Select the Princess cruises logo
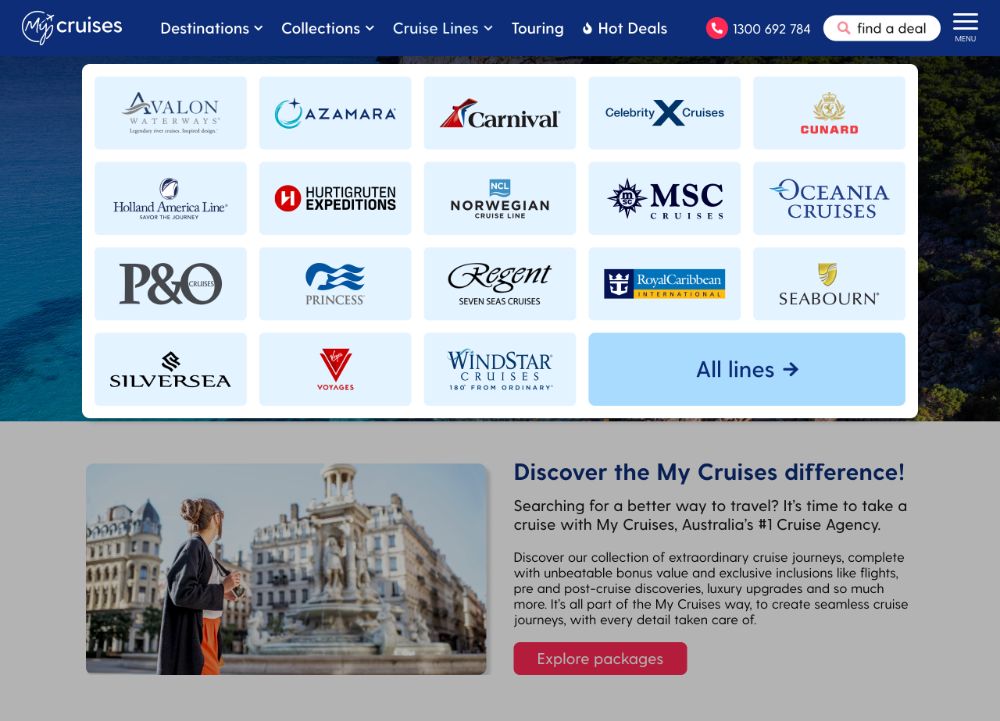 [335, 284]
